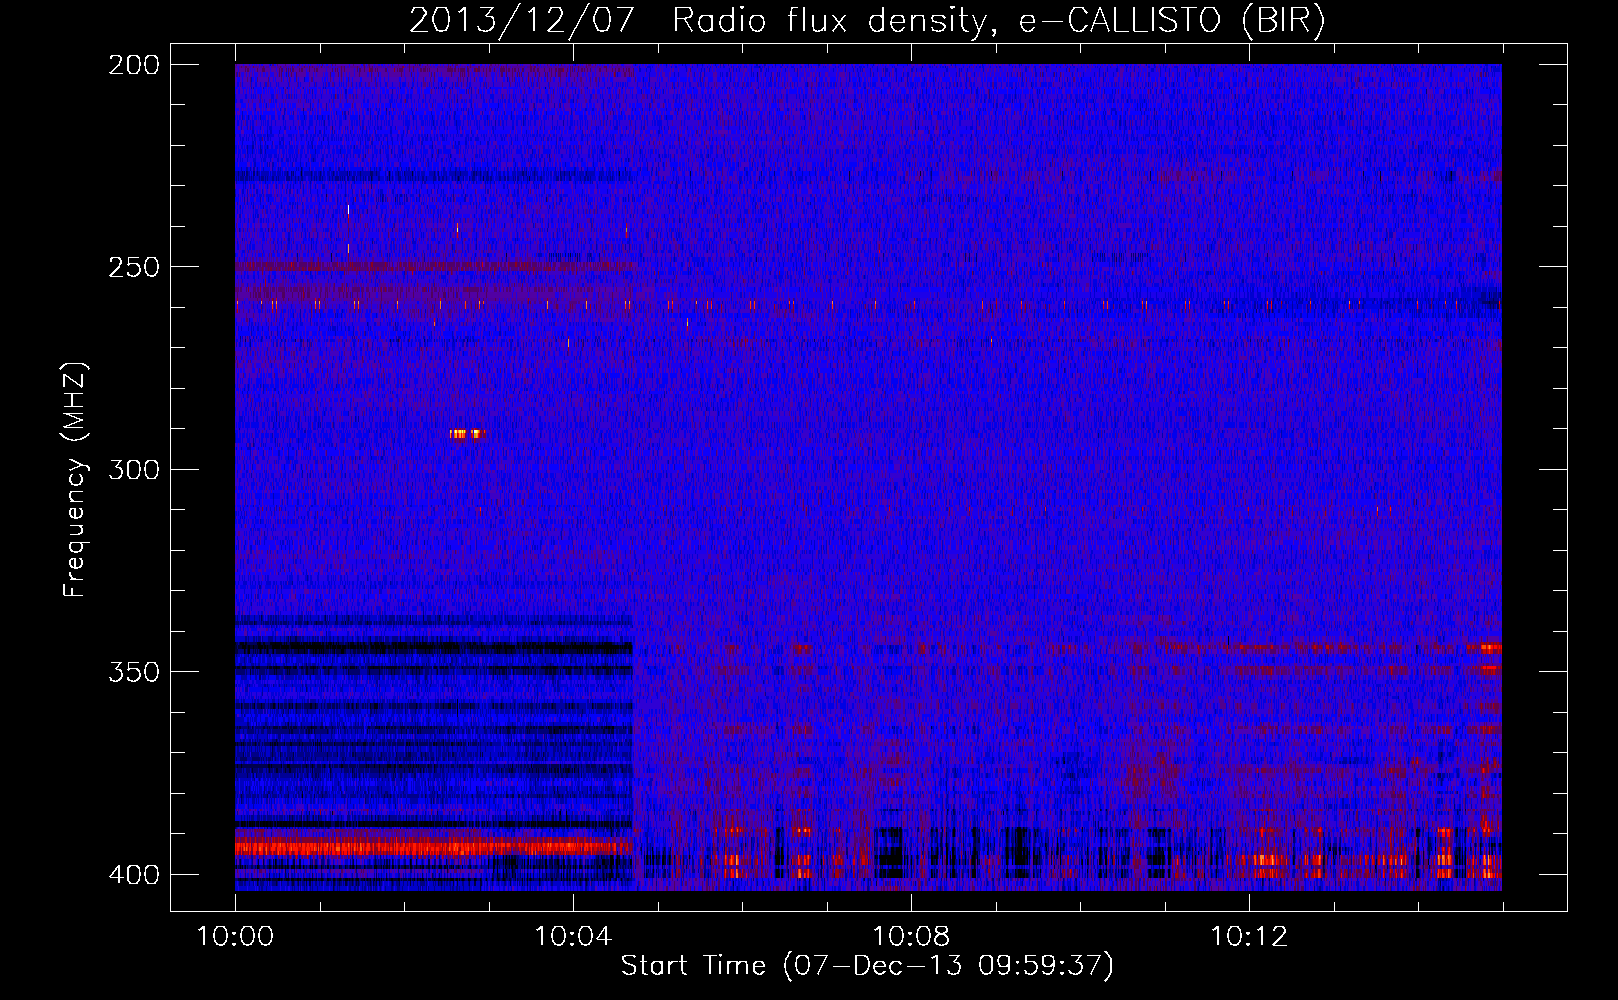The height and width of the screenshot is (1000, 1618).
Task: Click the 10:04 time tick label
Action: (x=573, y=937)
